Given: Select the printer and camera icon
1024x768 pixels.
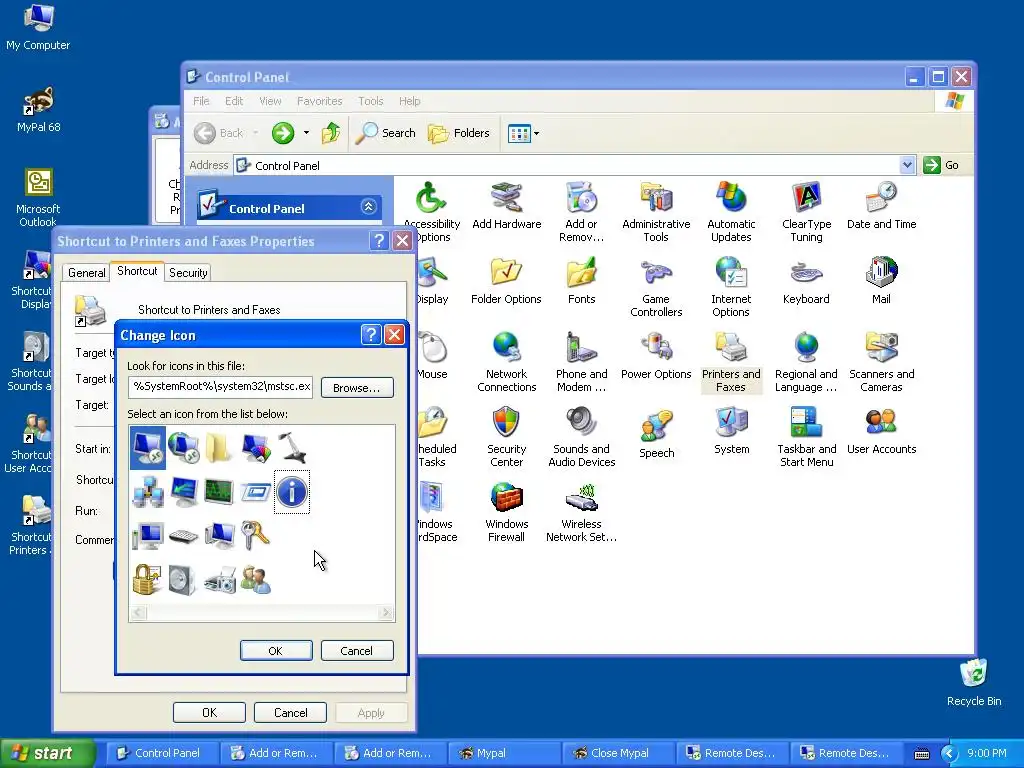Looking at the screenshot, I should click(219, 579).
